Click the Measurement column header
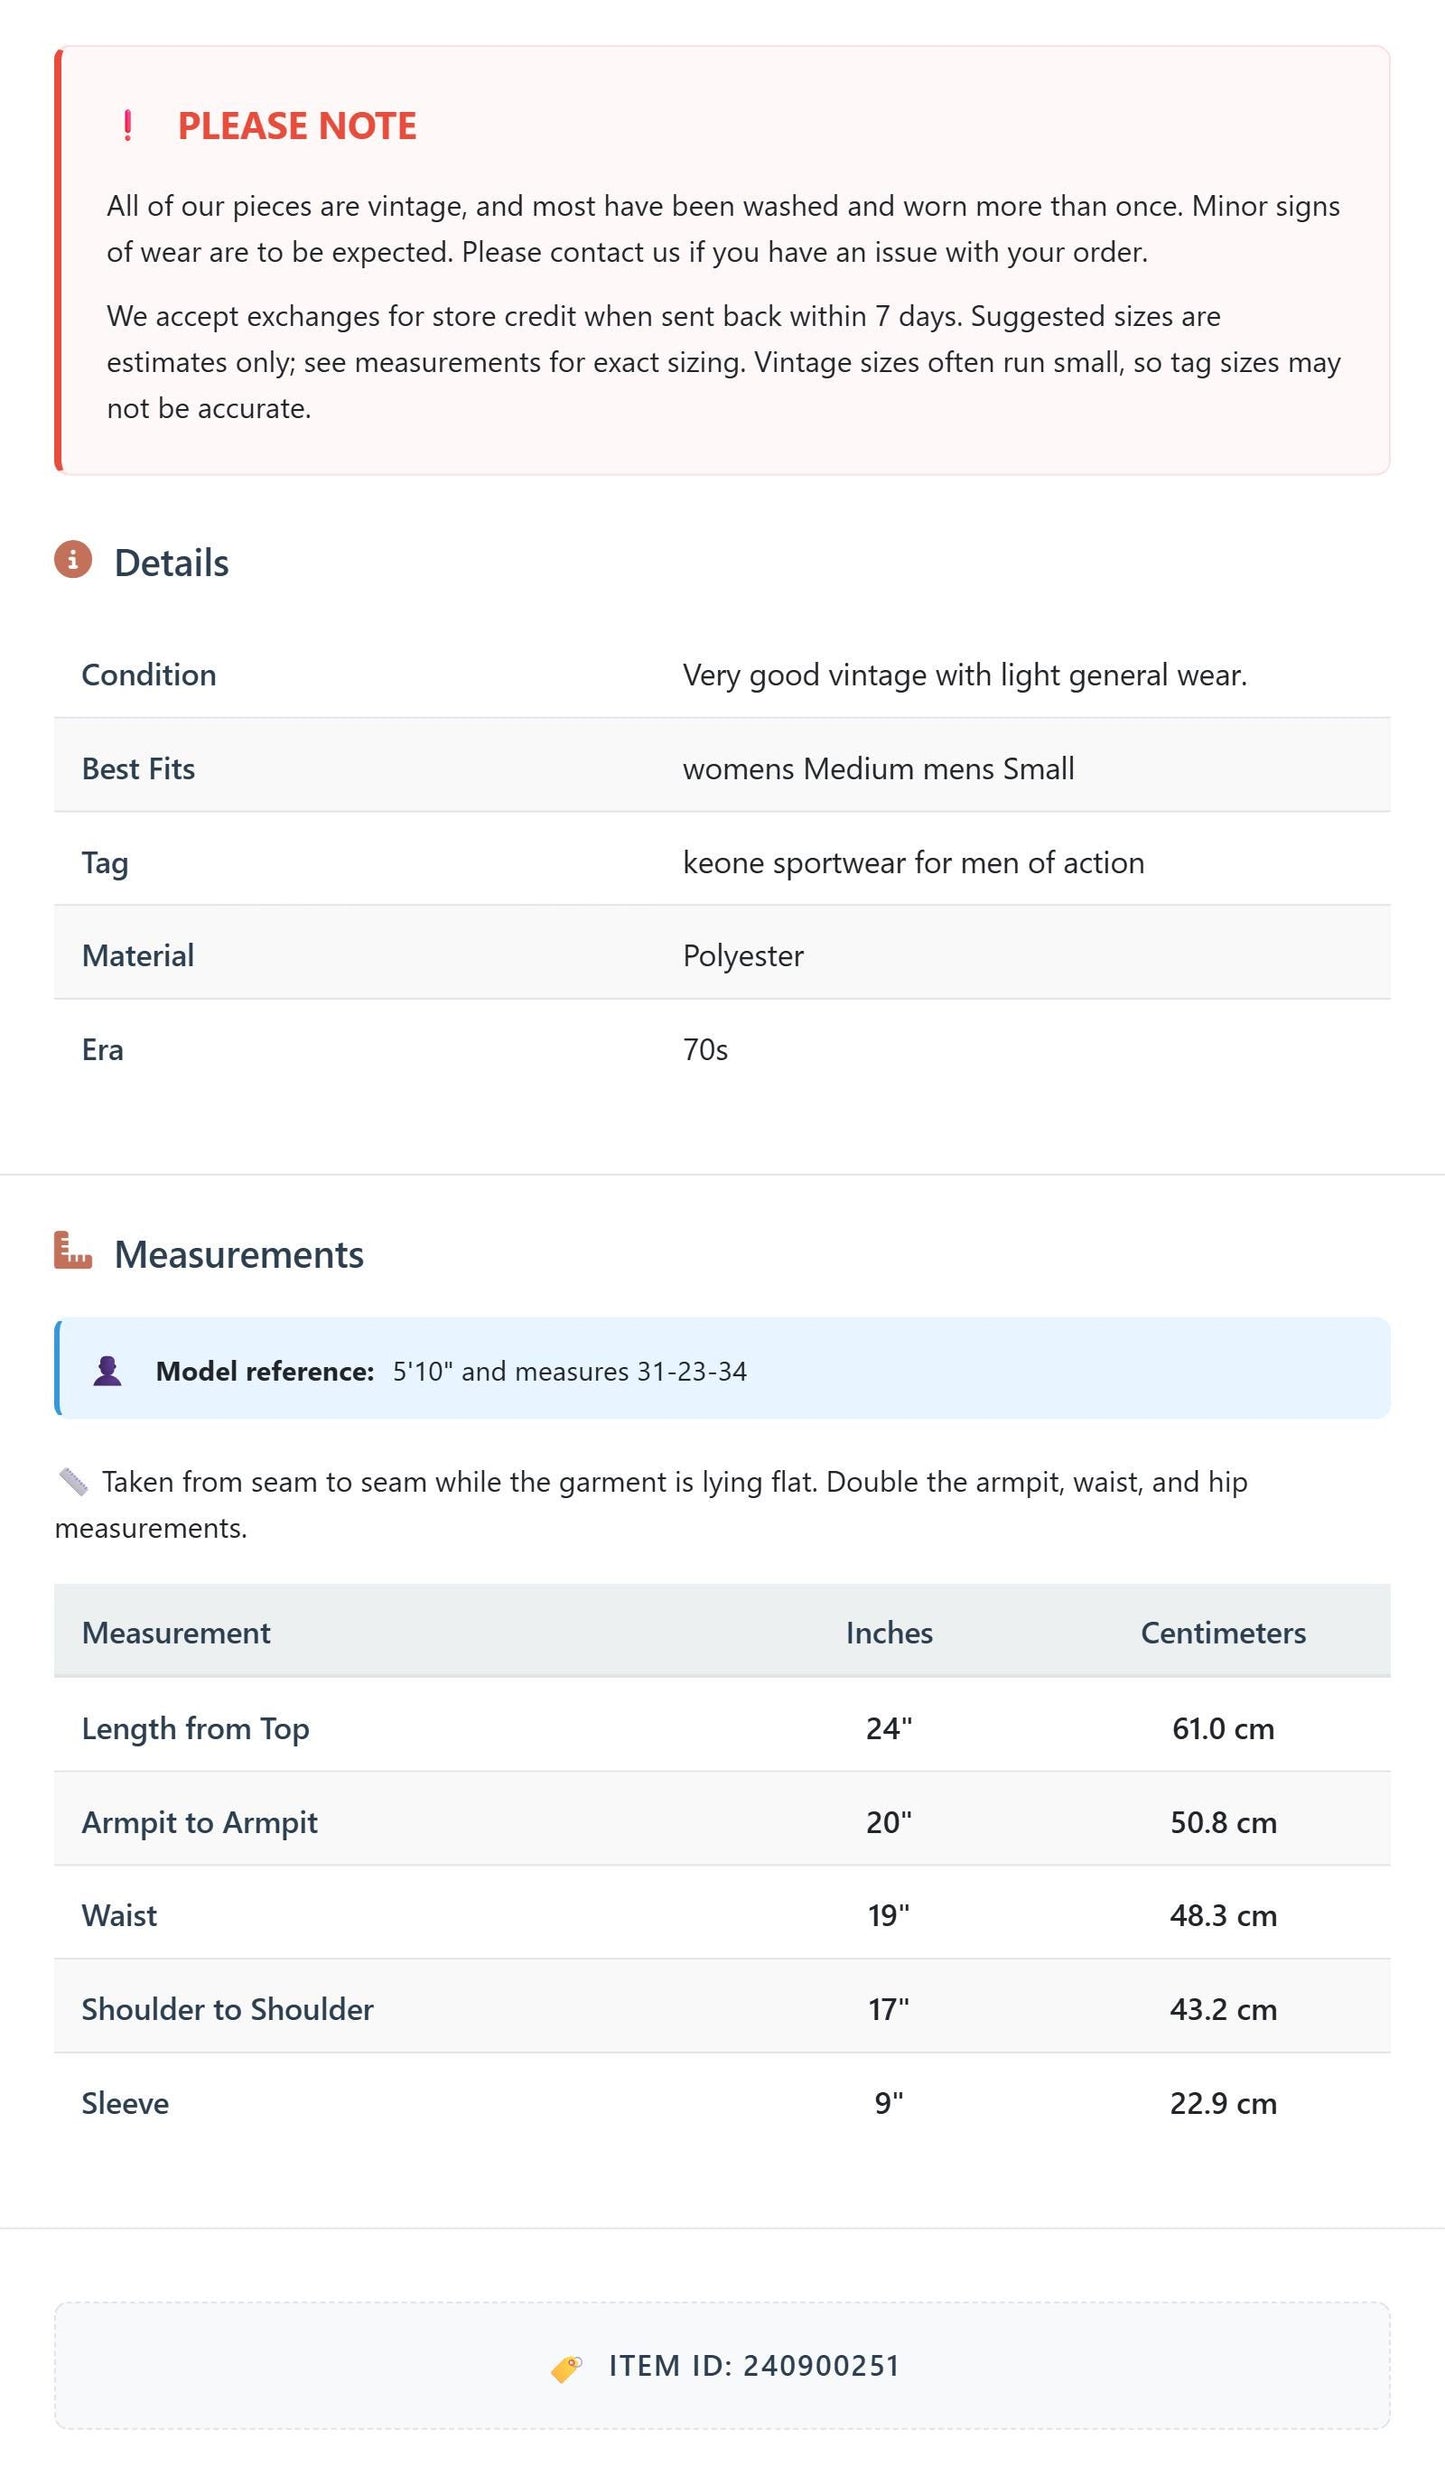The width and height of the screenshot is (1445, 2476). (x=176, y=1633)
